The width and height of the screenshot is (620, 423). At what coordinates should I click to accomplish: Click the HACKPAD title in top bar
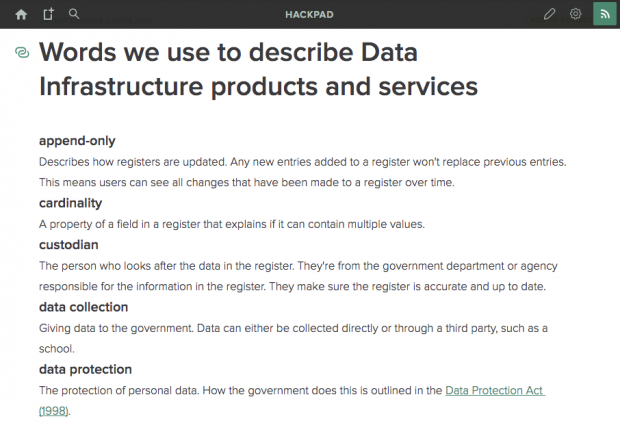coord(309,15)
